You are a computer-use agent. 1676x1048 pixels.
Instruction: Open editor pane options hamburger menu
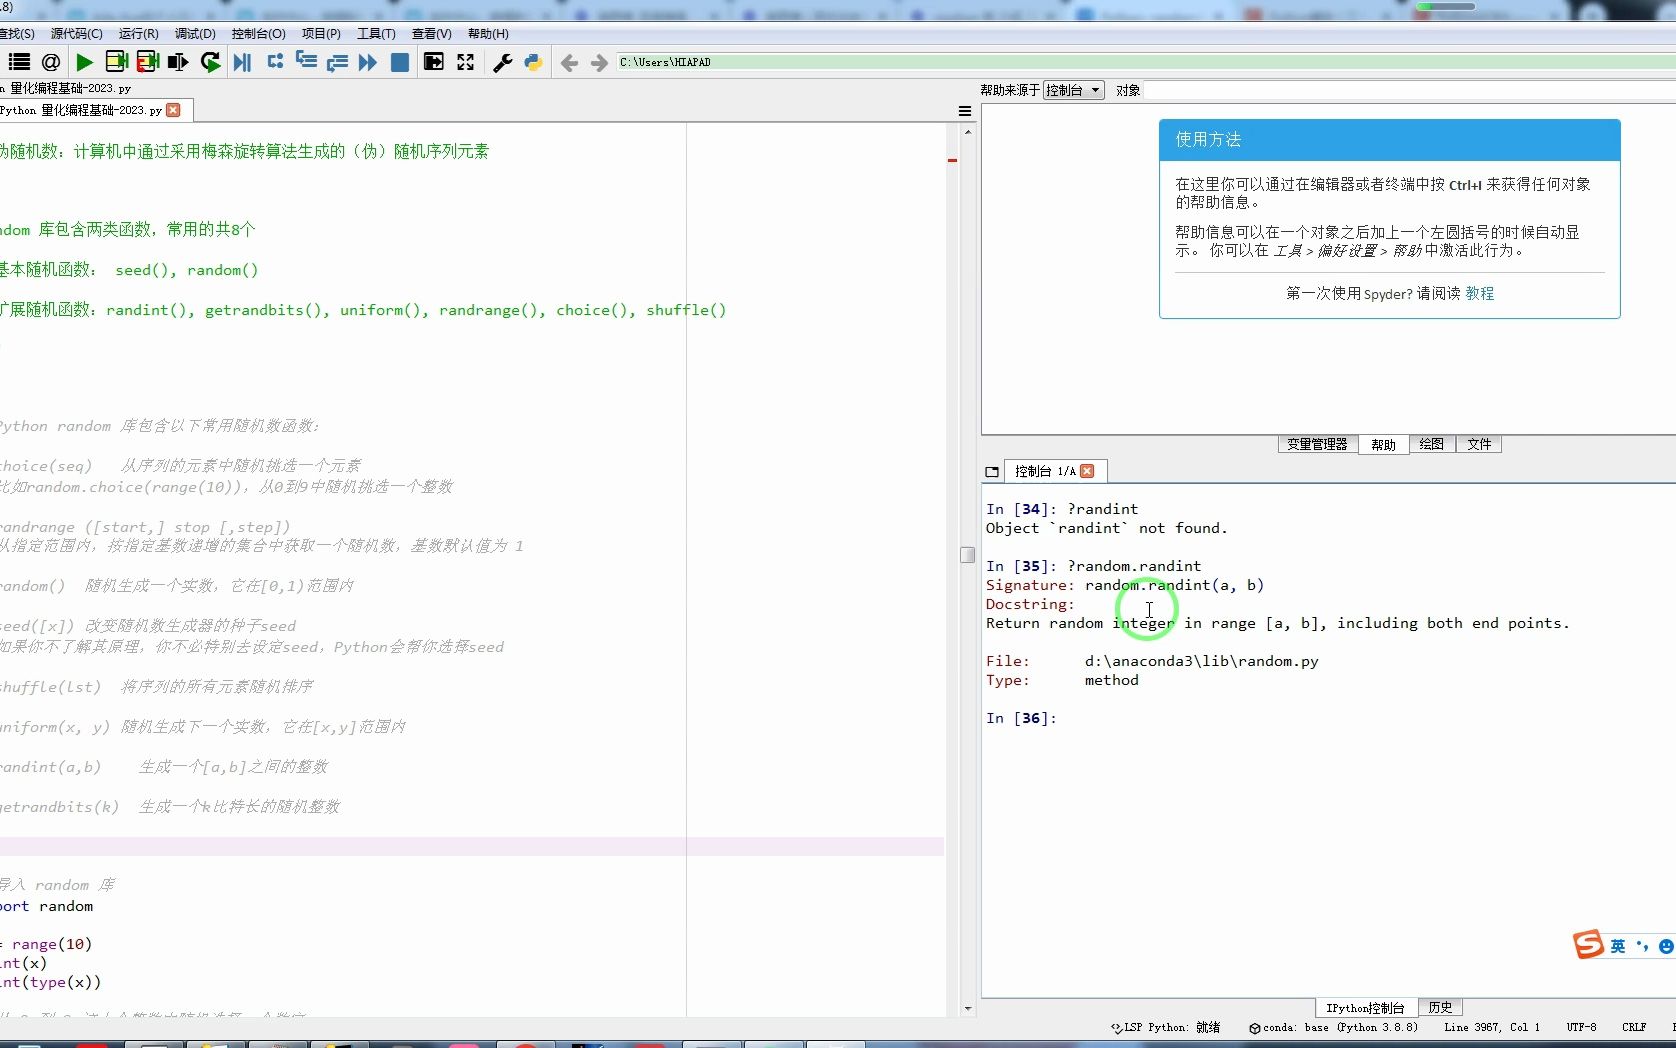(965, 111)
